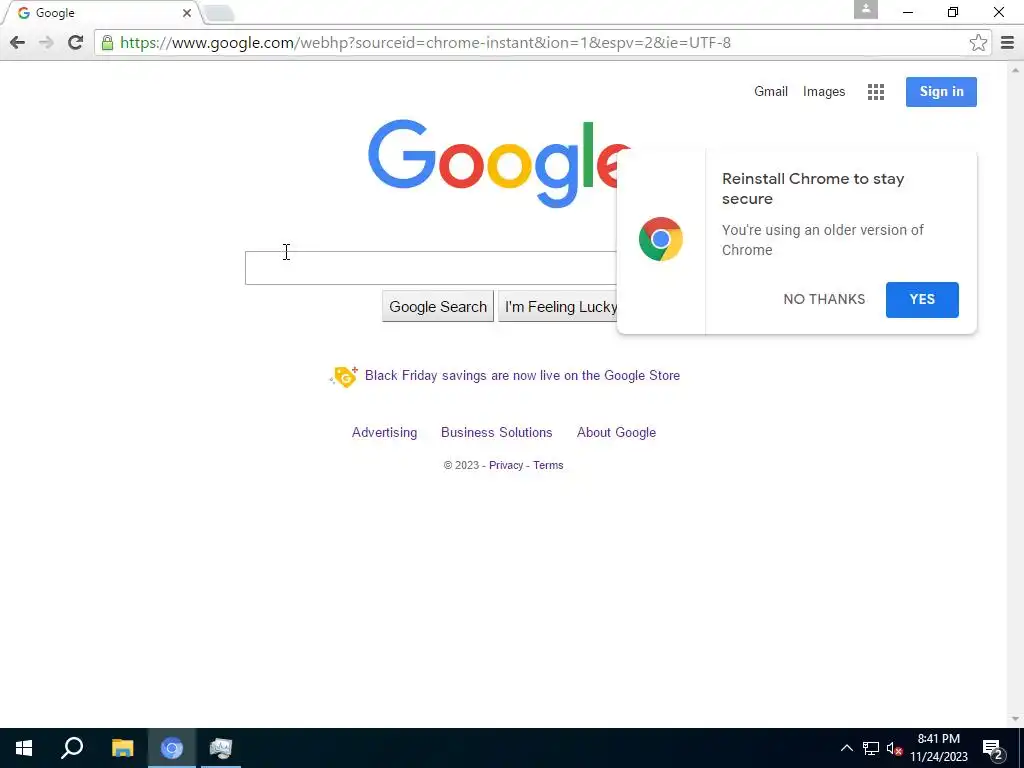Close the Google tab
This screenshot has width=1024, height=768.
coord(187,13)
